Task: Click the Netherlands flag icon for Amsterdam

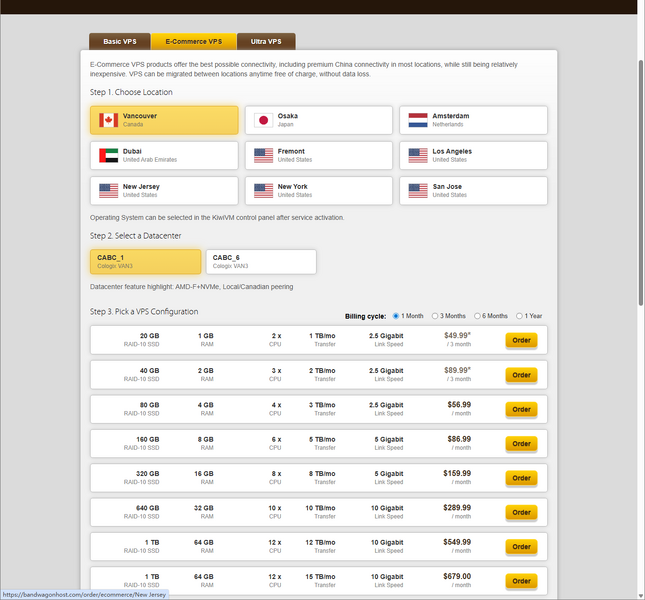Action: coord(418,120)
